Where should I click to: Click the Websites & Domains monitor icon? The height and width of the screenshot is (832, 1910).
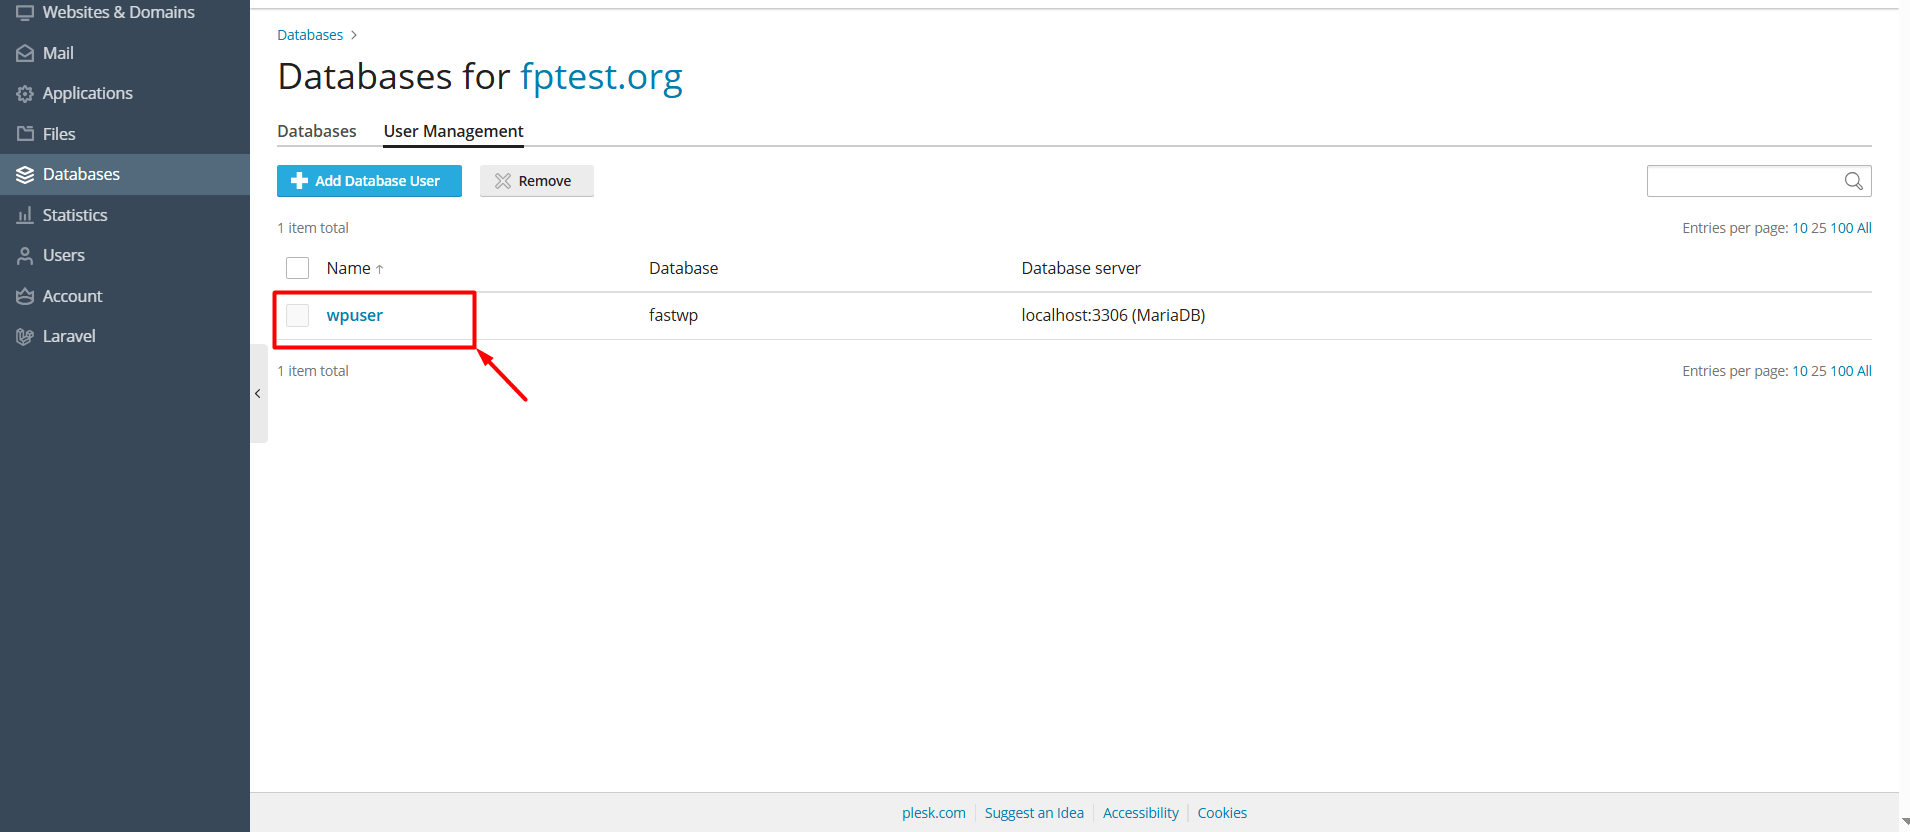[x=25, y=12]
